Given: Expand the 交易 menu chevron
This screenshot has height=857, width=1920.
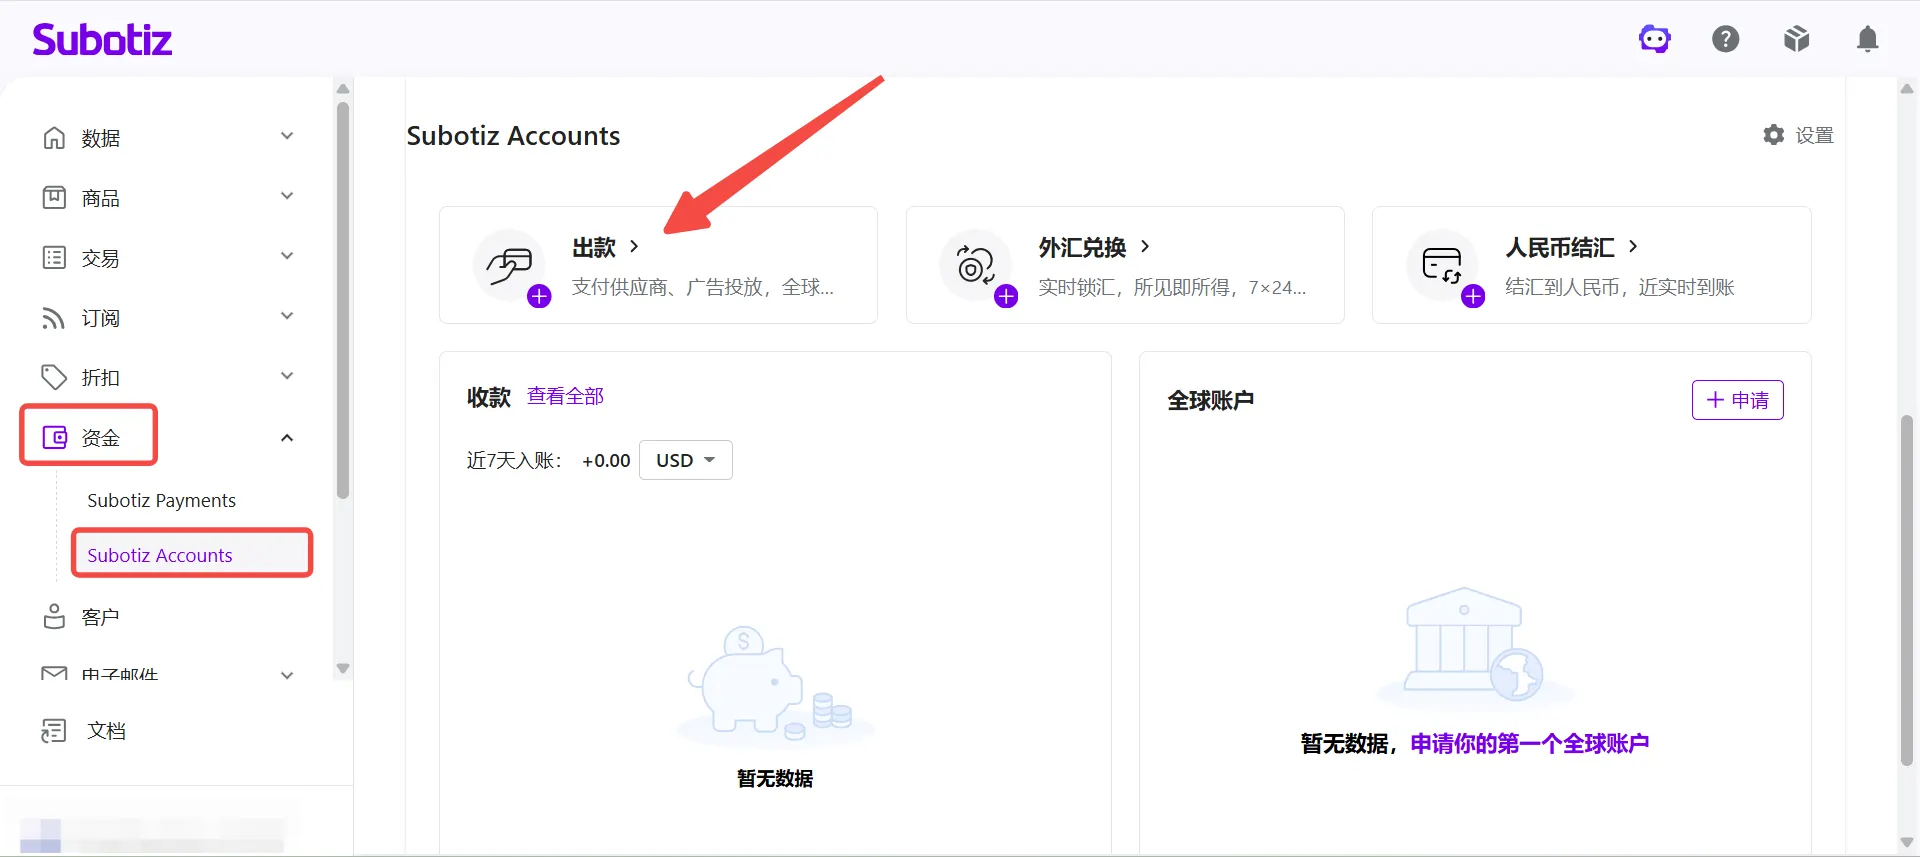Looking at the screenshot, I should pos(287,256).
